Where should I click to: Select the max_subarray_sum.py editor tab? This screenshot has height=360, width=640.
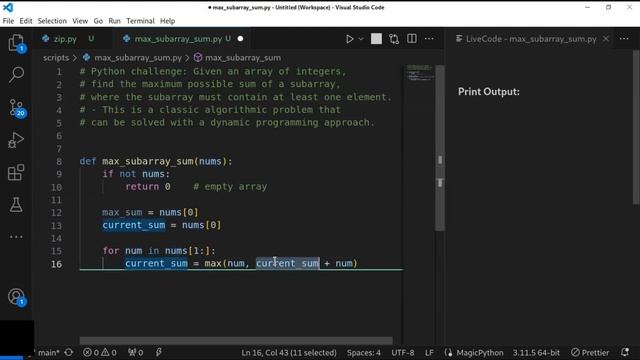[x=178, y=39]
